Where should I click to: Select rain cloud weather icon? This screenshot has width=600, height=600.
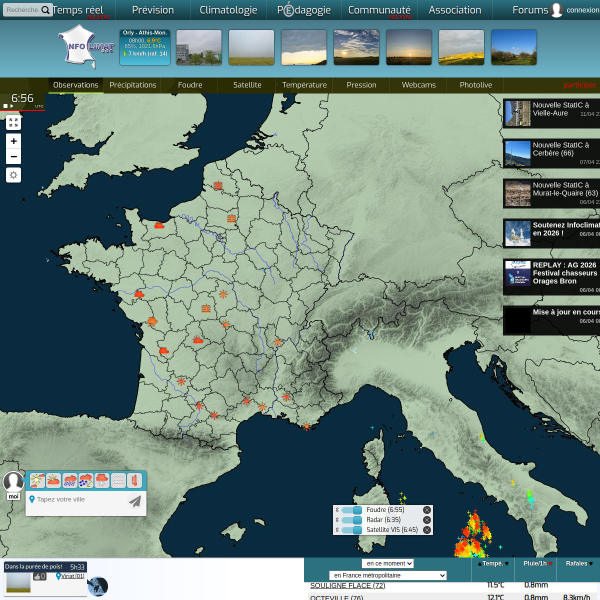pos(70,480)
